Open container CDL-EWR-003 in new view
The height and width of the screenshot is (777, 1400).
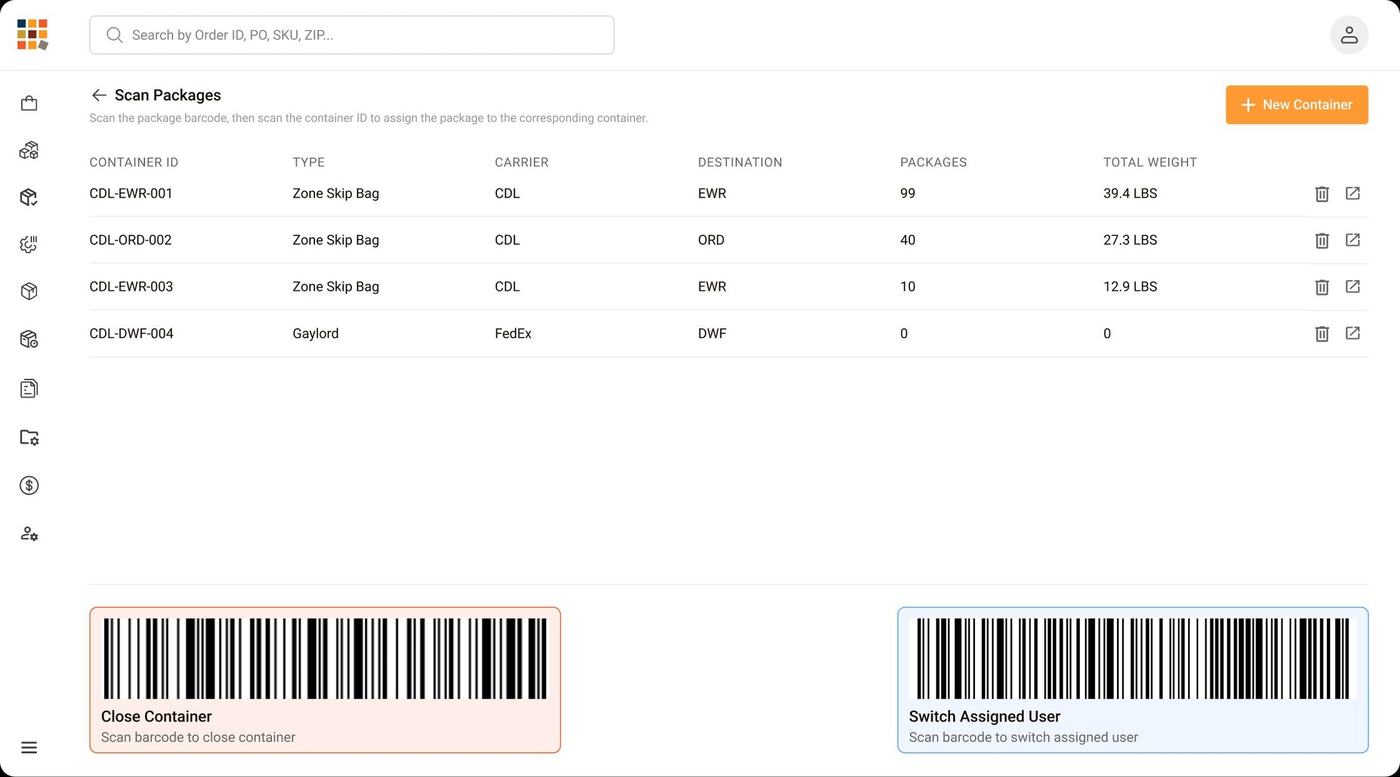click(1353, 286)
